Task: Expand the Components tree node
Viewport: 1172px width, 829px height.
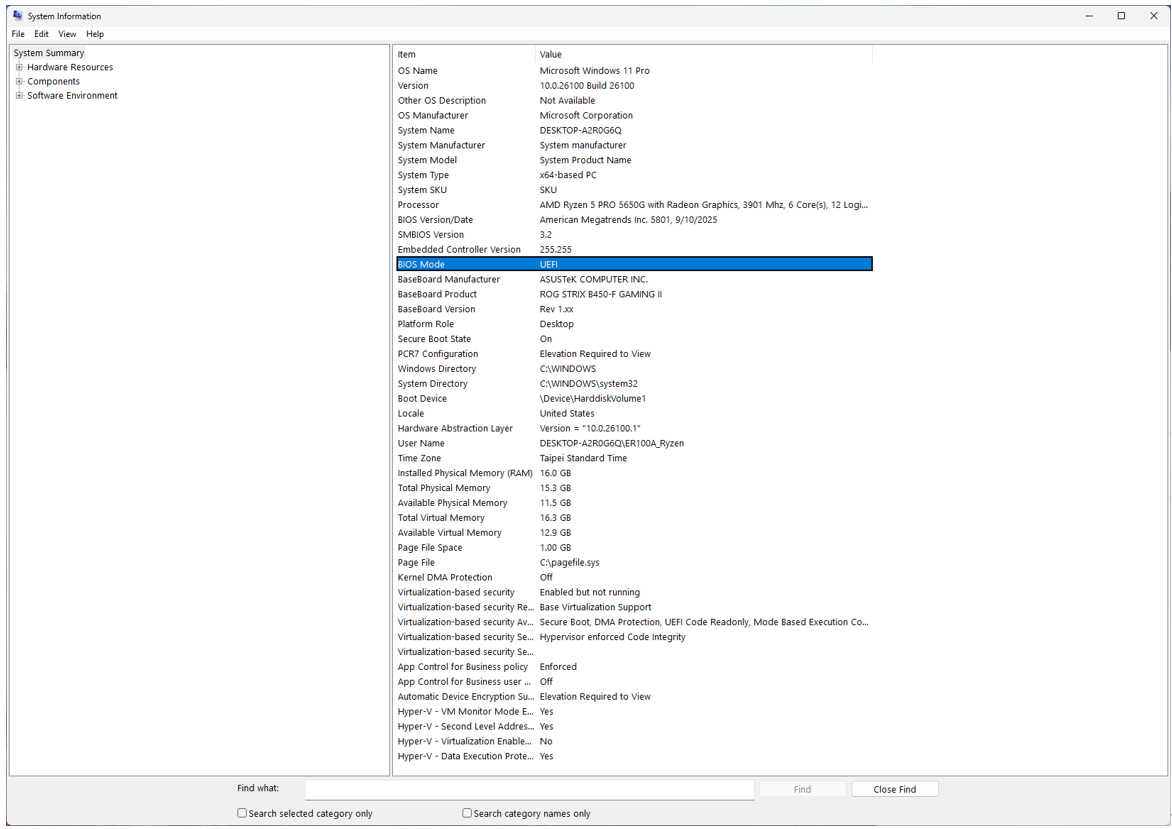Action: tap(19, 82)
